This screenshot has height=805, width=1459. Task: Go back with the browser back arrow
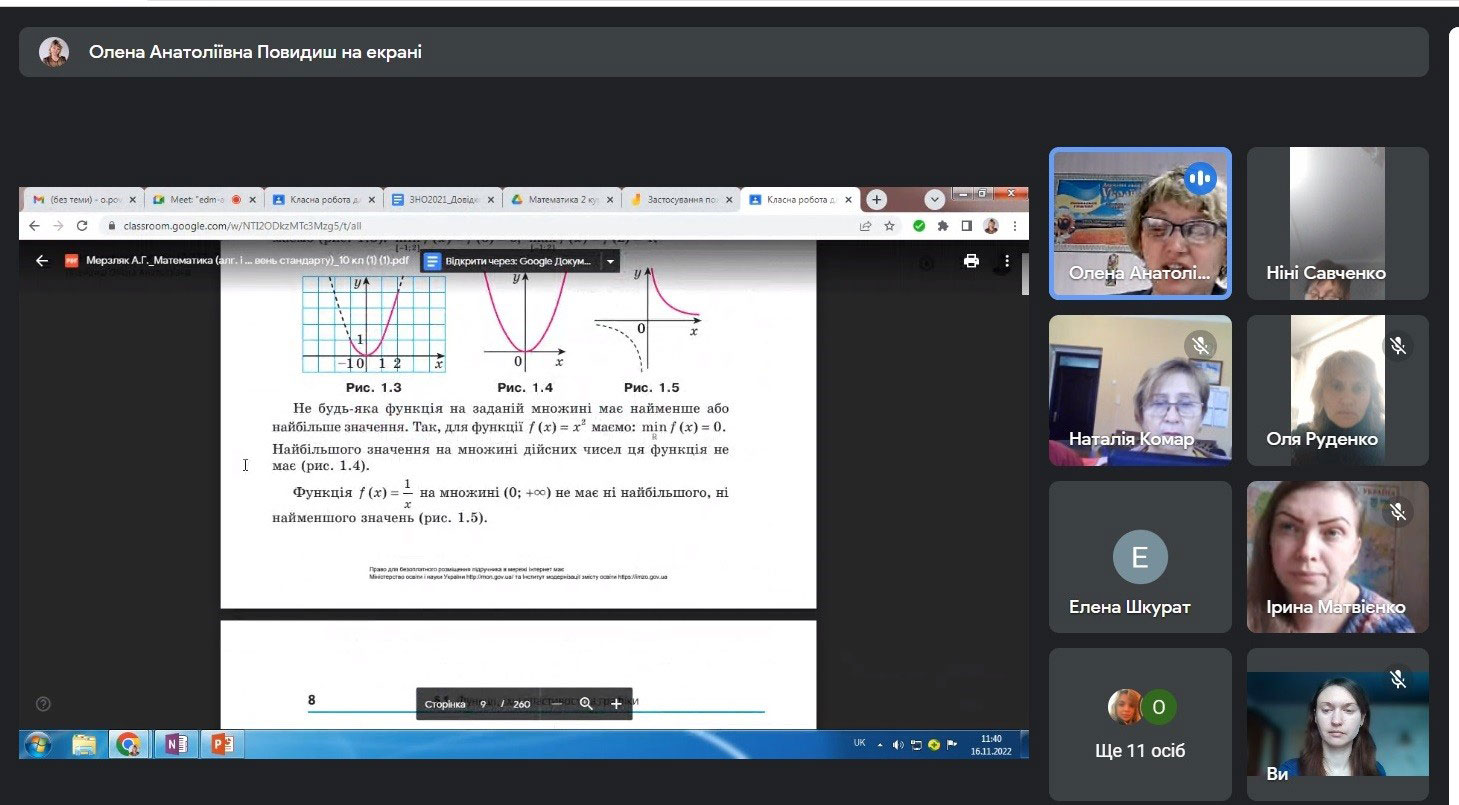click(x=34, y=226)
